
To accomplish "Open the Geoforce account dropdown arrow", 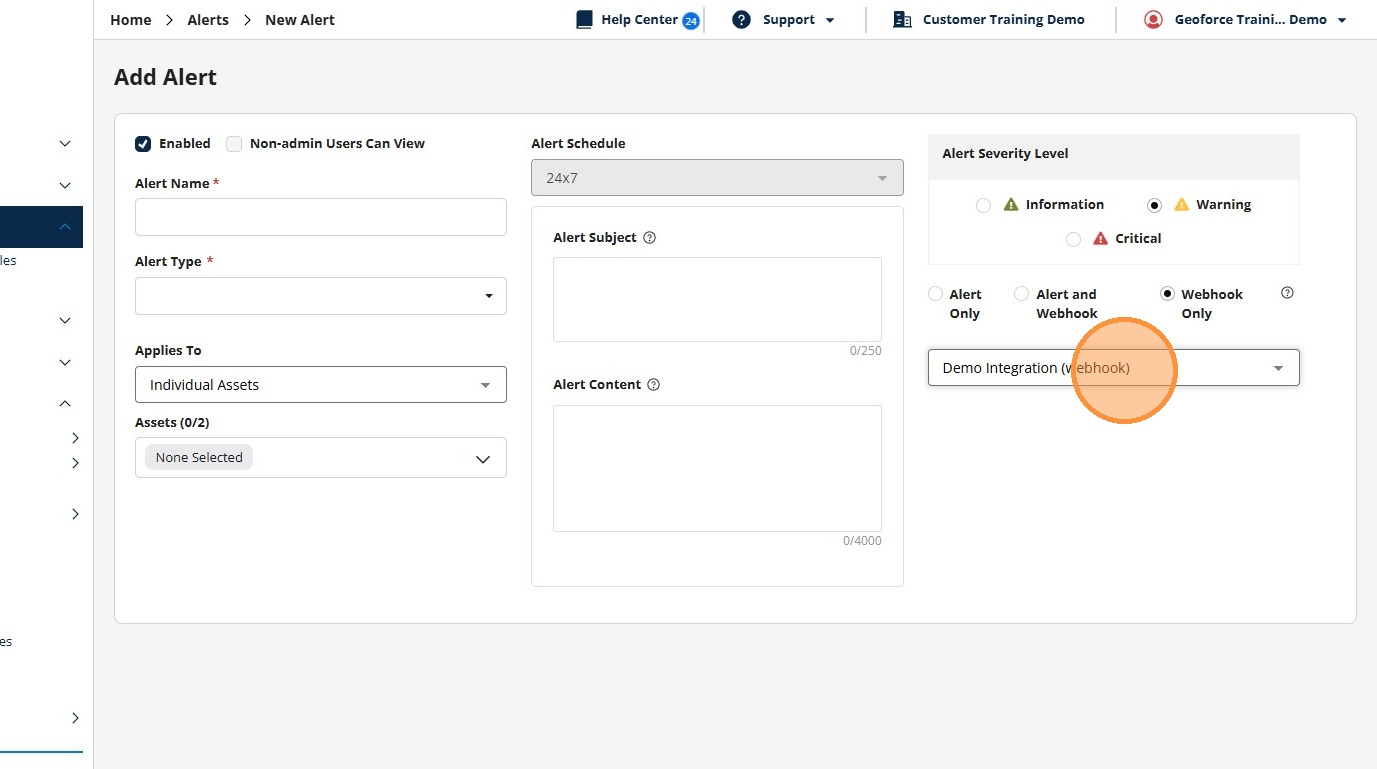I will pos(1342,21).
